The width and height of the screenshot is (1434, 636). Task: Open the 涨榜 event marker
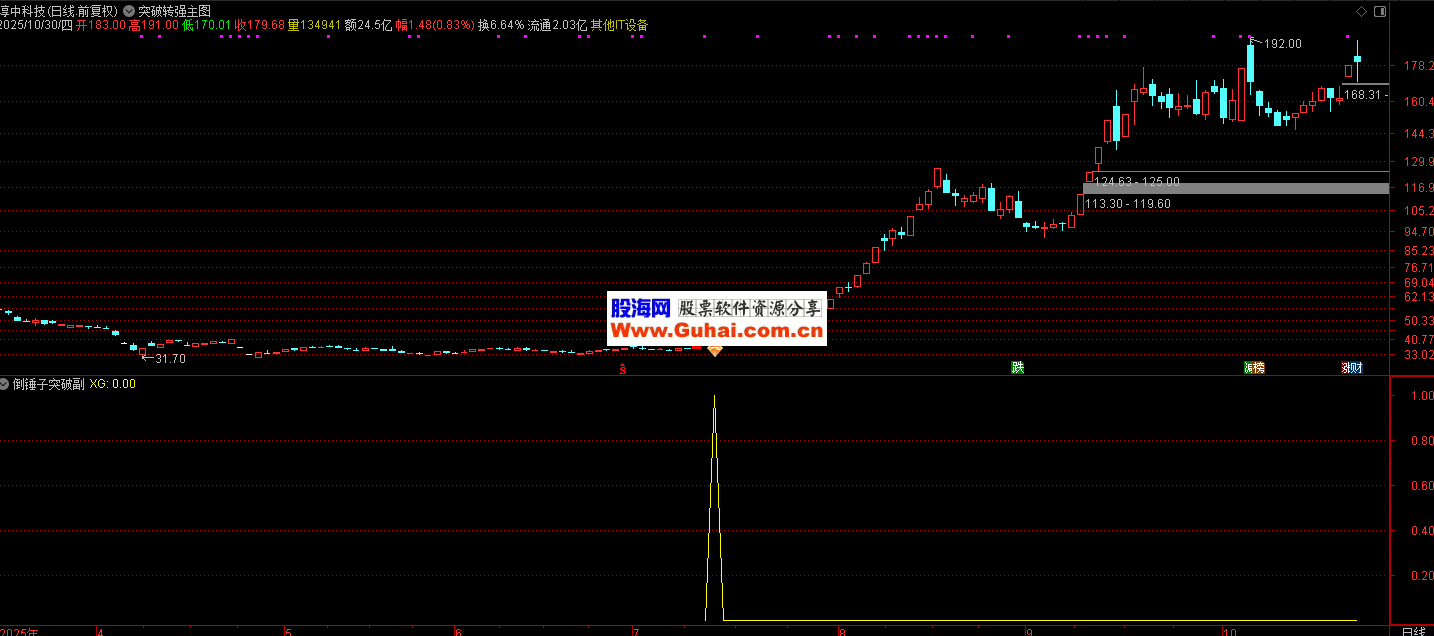[x=1253, y=367]
